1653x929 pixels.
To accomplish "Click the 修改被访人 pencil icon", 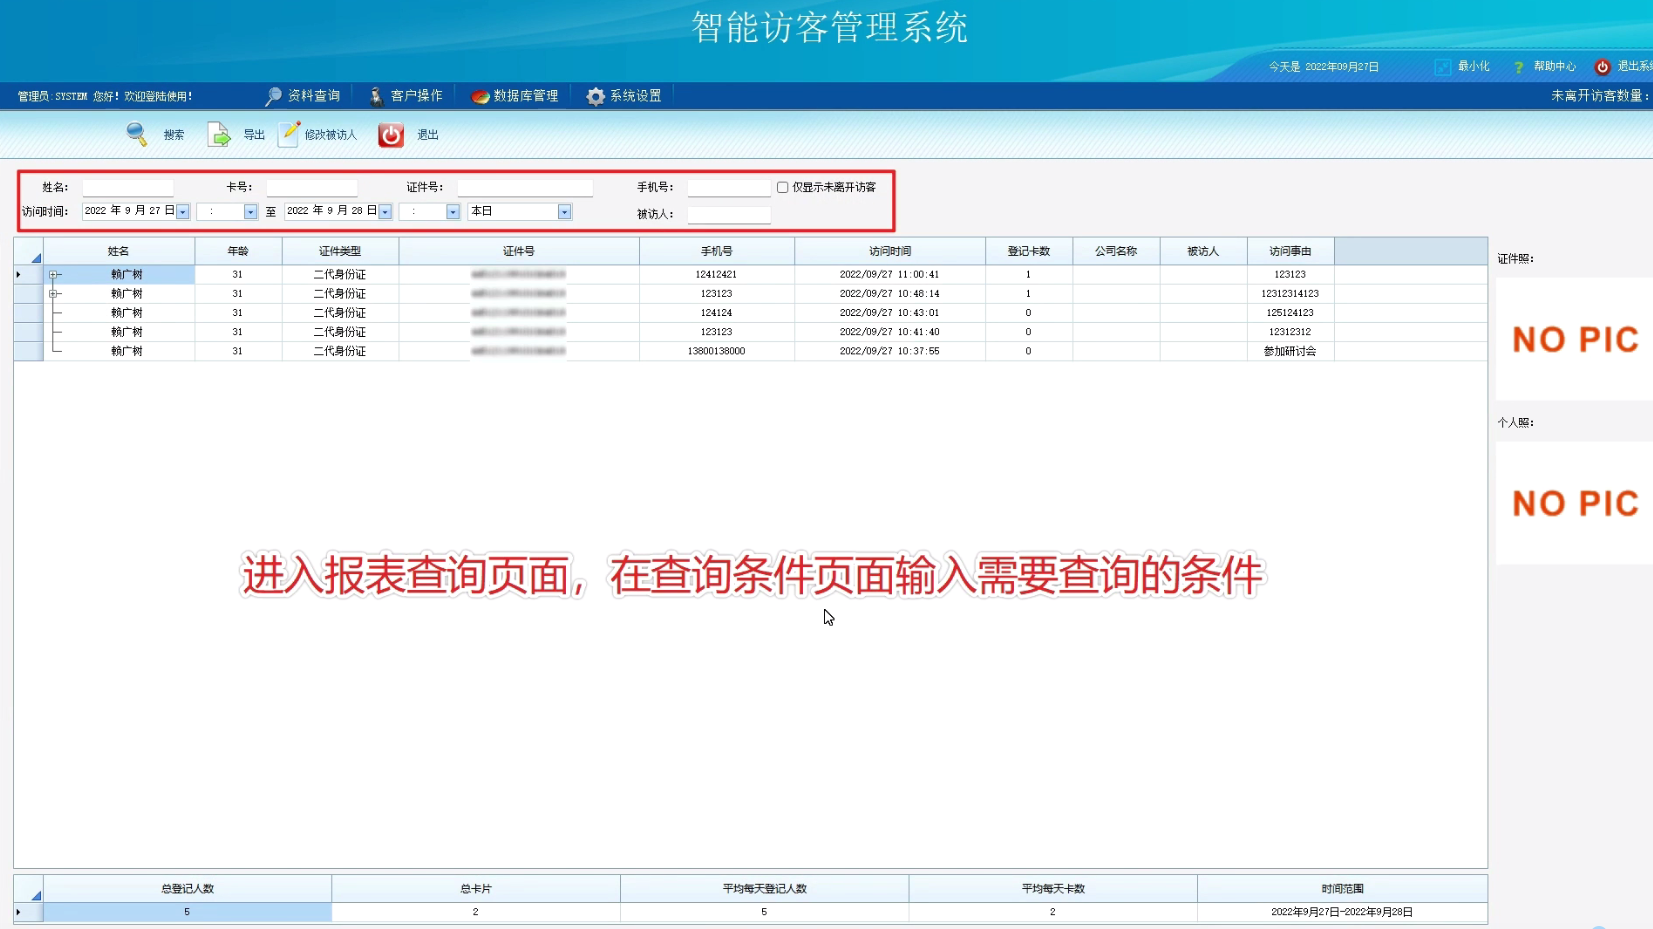I will pos(289,134).
